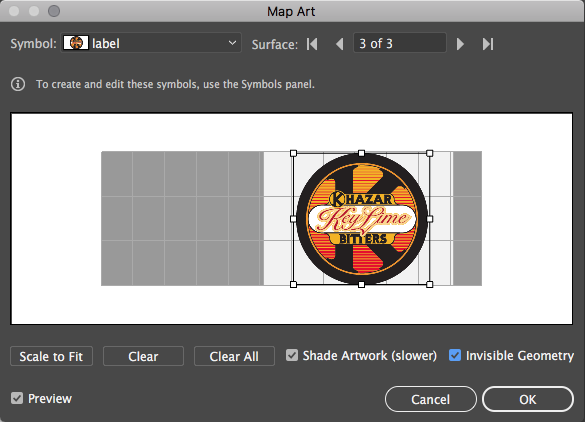Click Scale to Fit button
585x422 pixels.
[51, 356]
